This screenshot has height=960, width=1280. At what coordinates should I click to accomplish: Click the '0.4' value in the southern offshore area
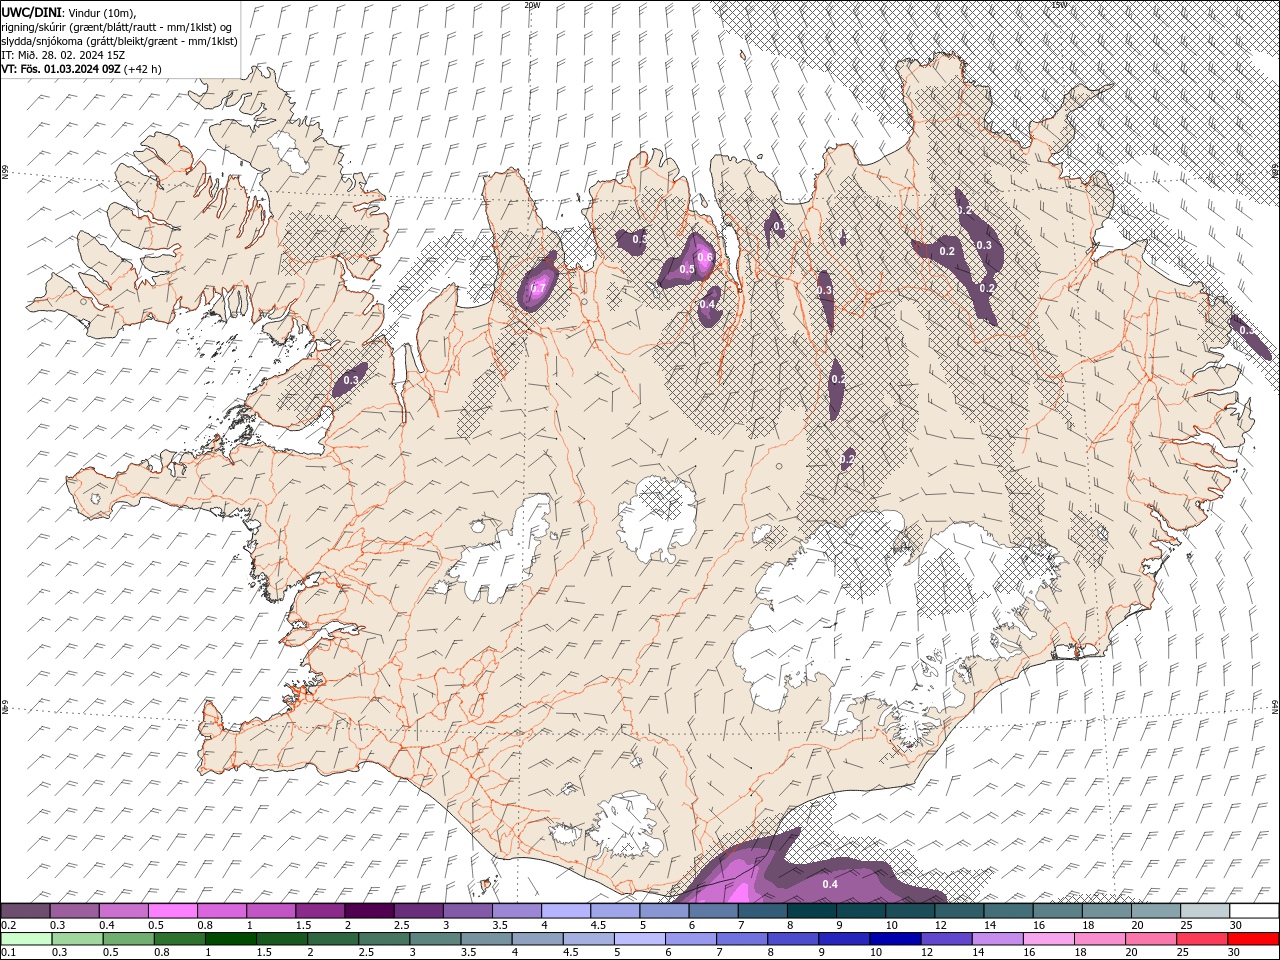click(x=830, y=885)
